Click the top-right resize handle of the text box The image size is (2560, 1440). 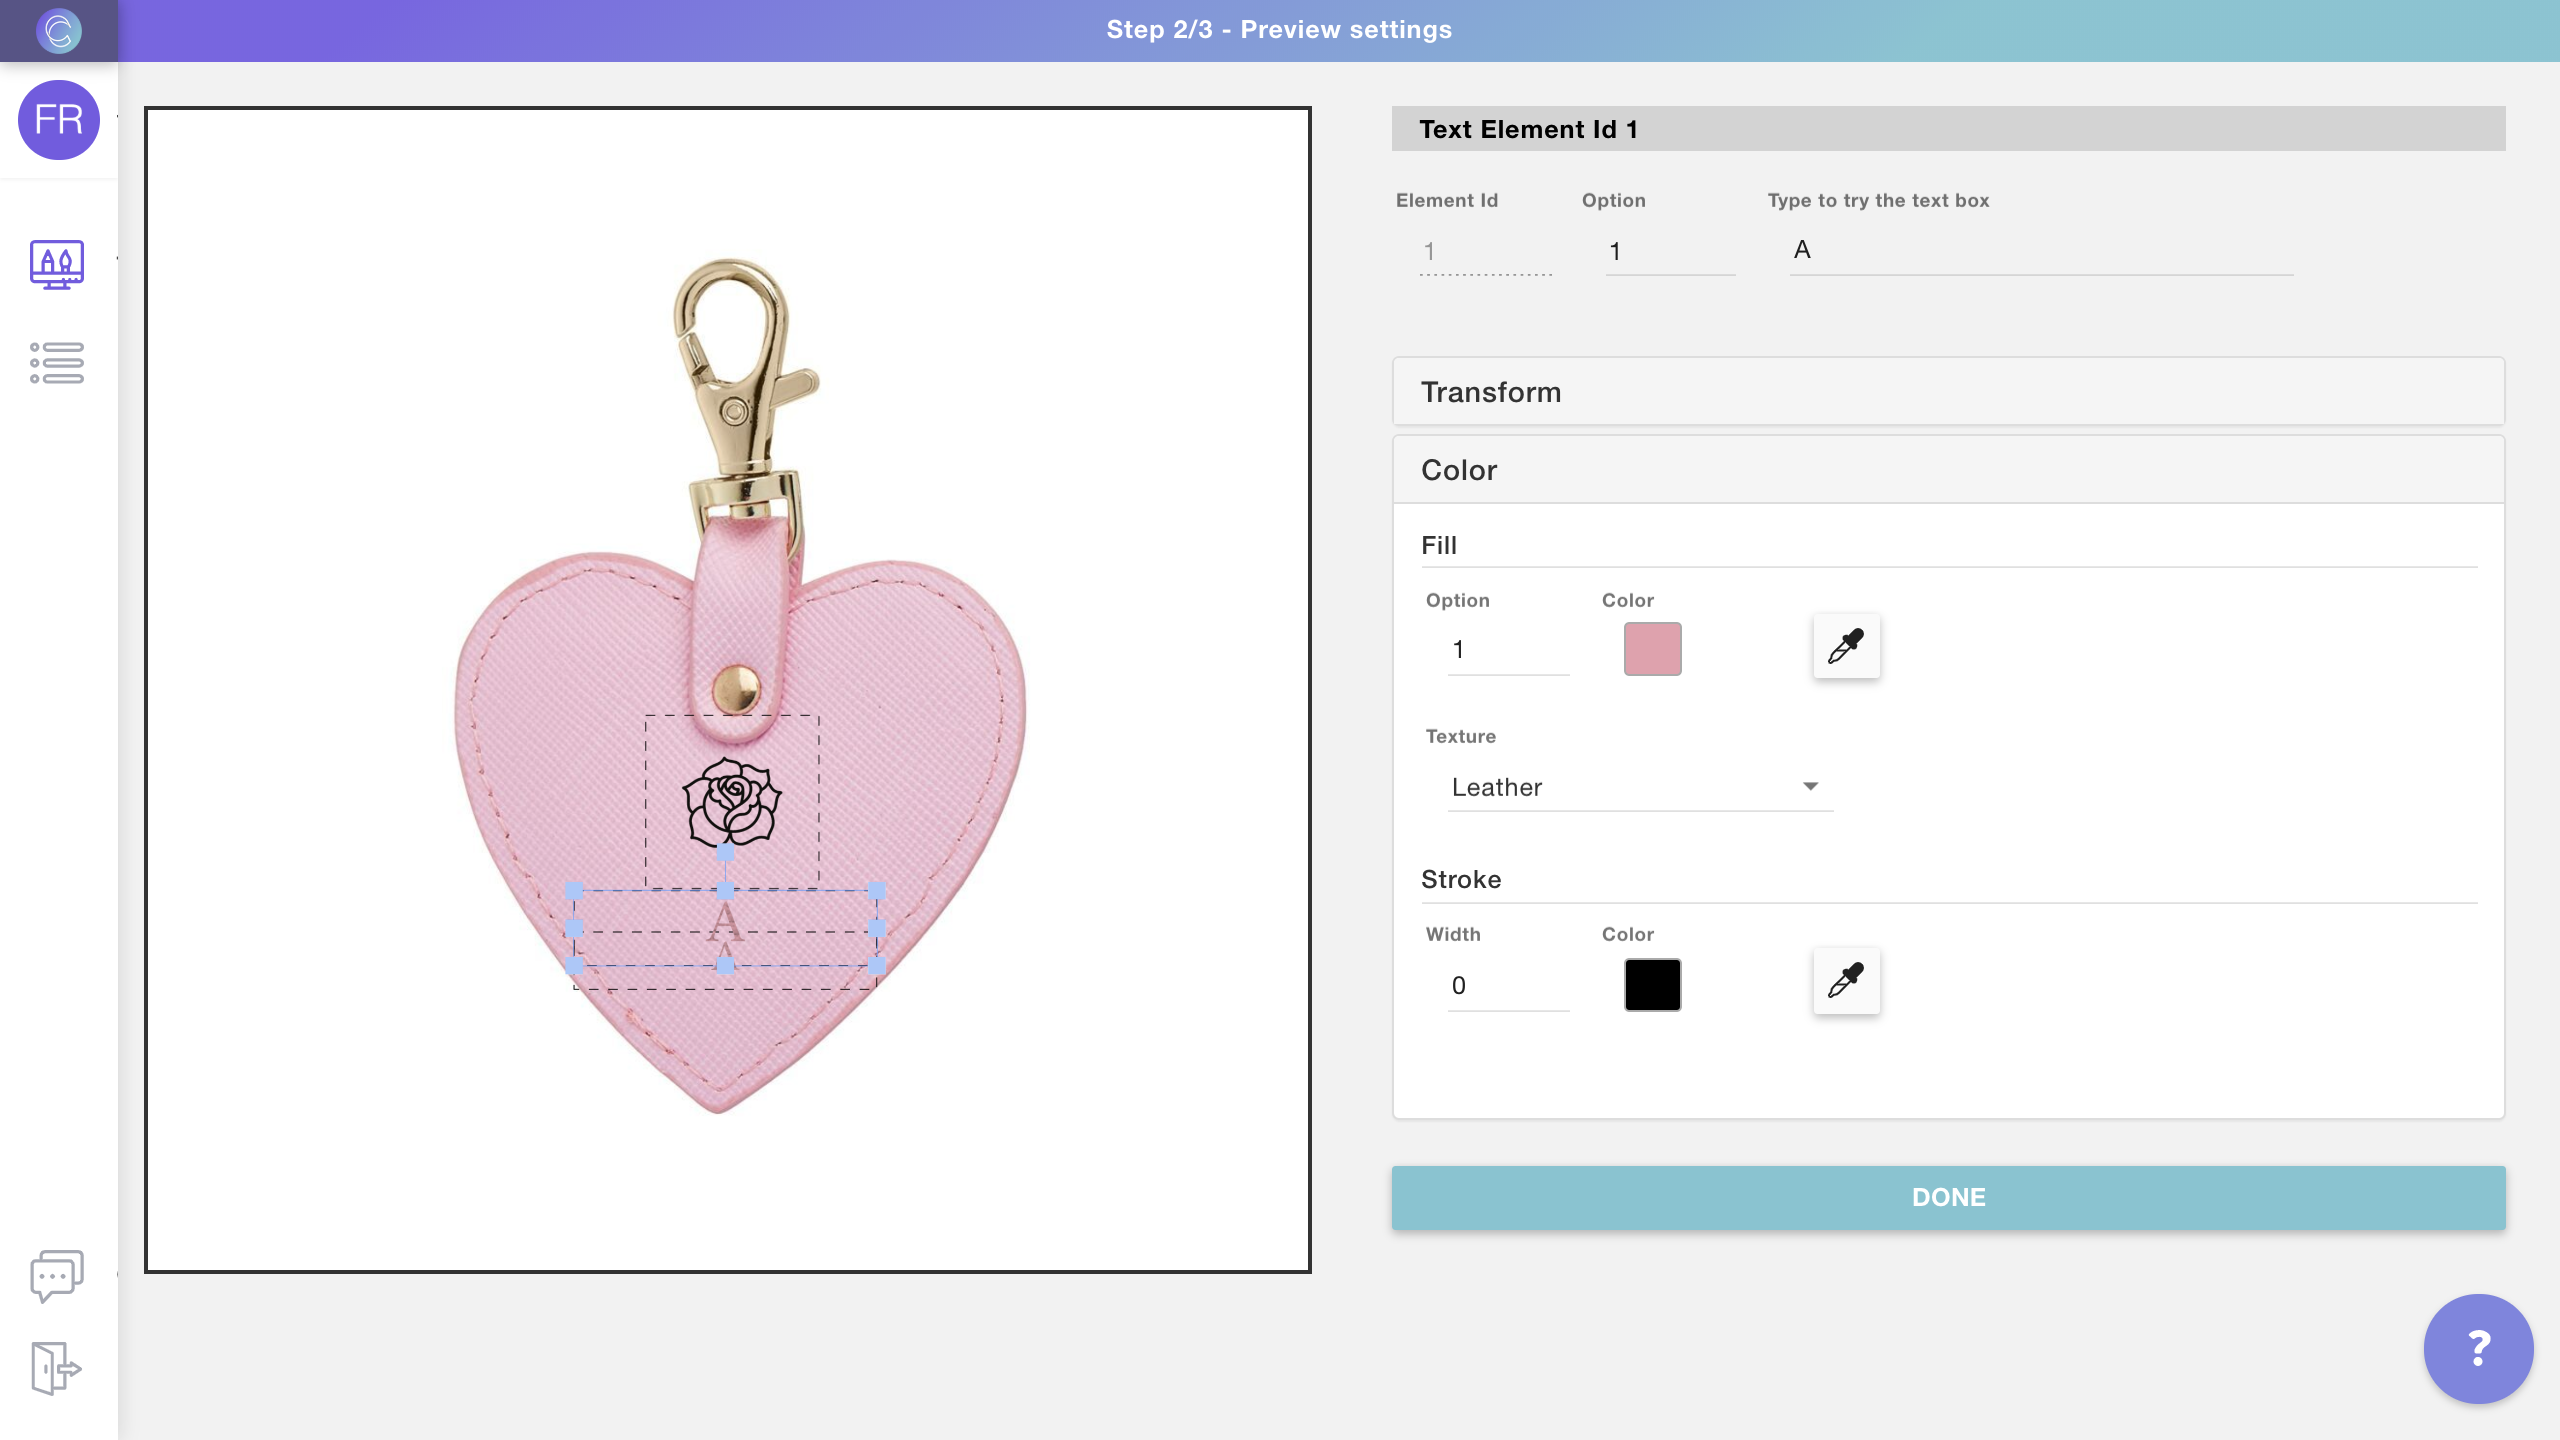click(x=877, y=890)
